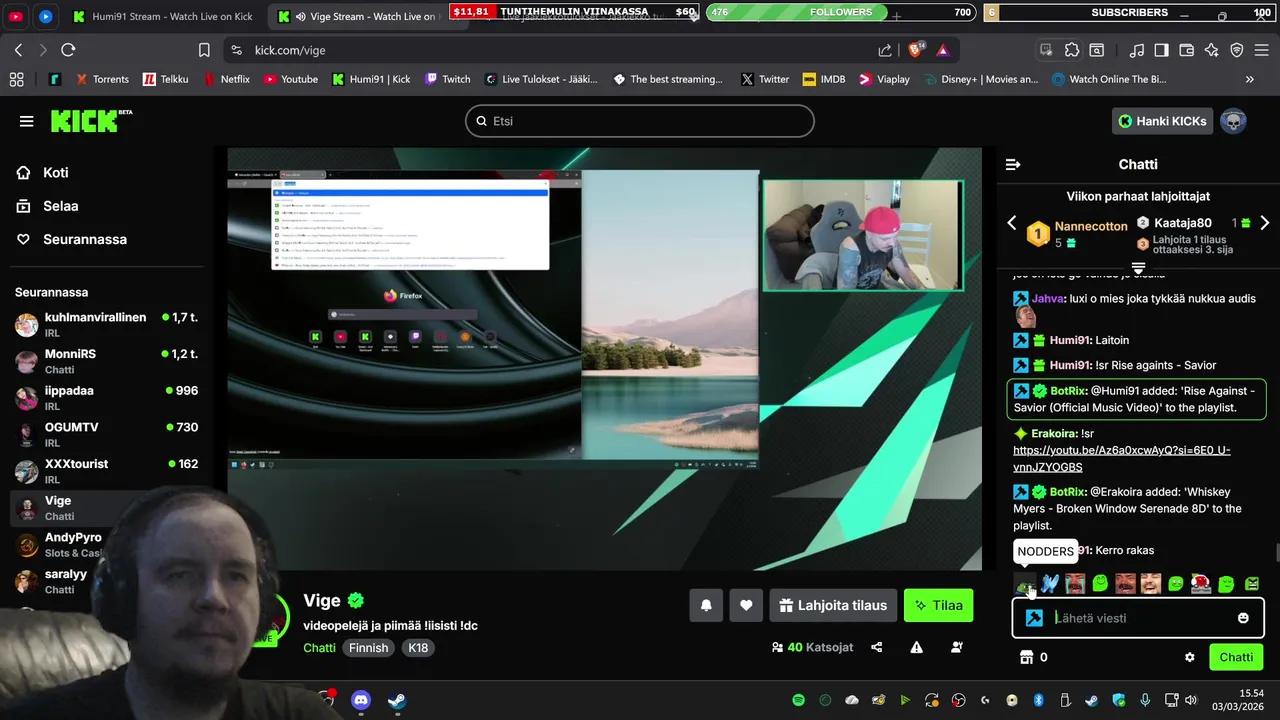Open the browser VPN shield icon

click(x=1237, y=50)
